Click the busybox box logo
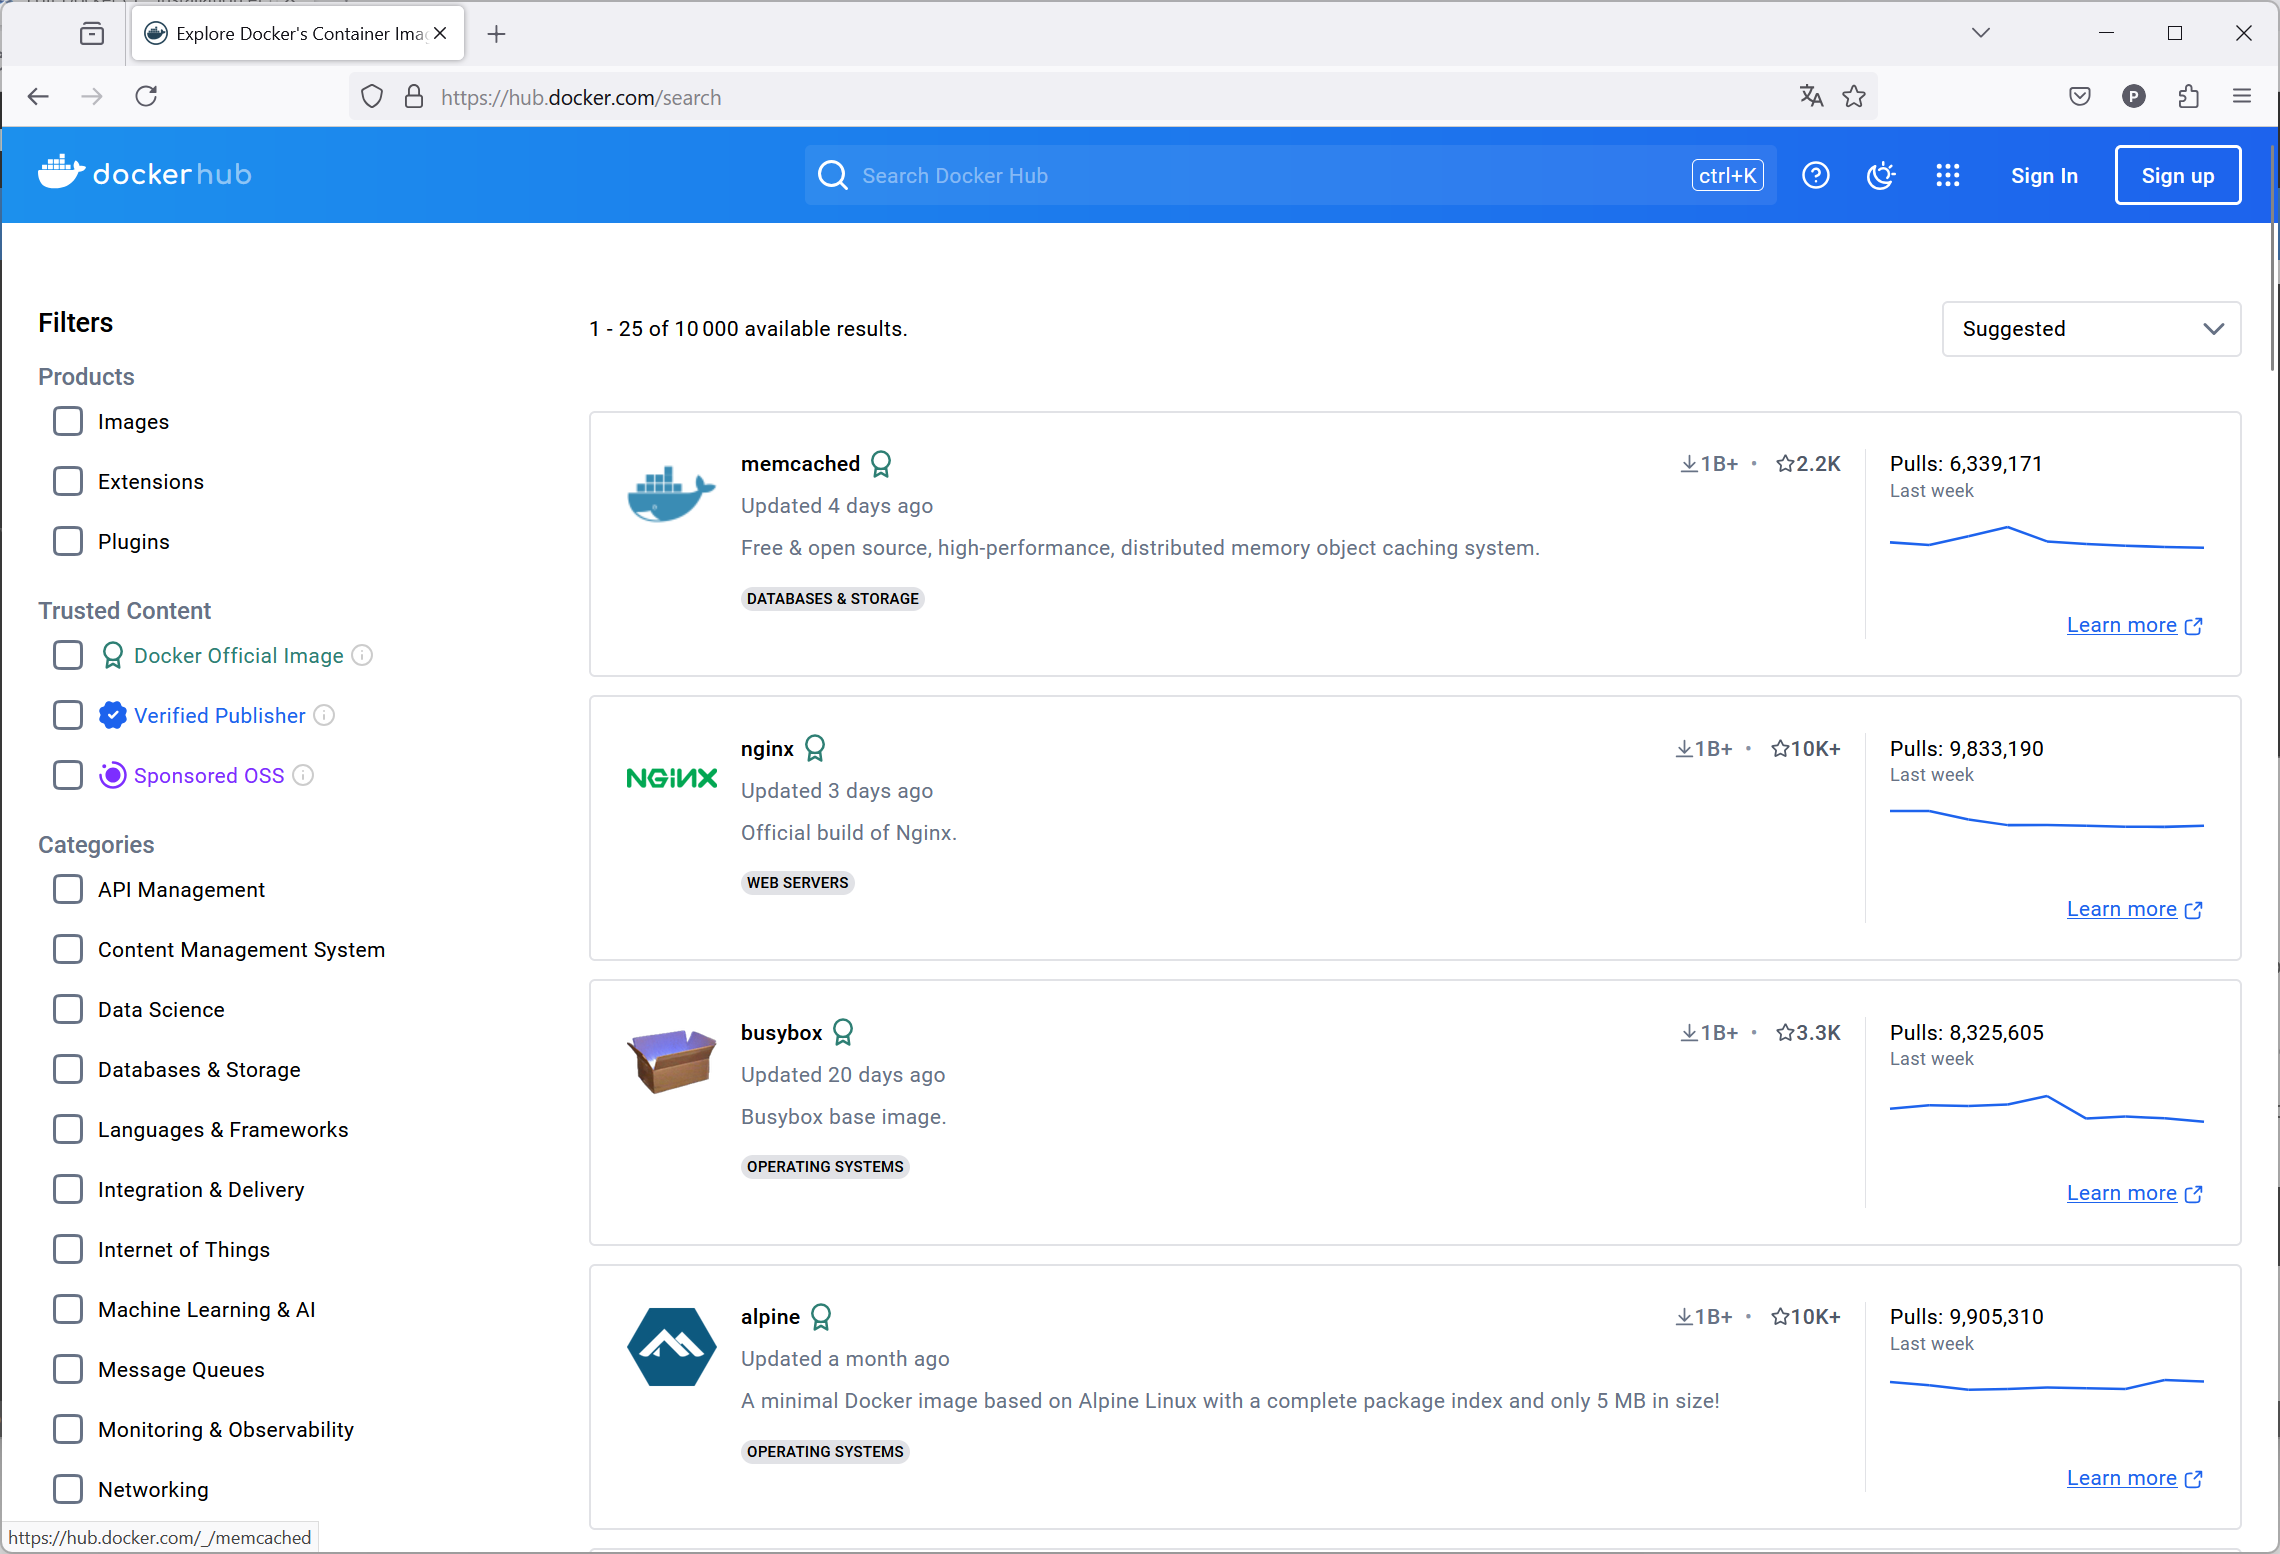2280x1554 pixels. [x=671, y=1061]
